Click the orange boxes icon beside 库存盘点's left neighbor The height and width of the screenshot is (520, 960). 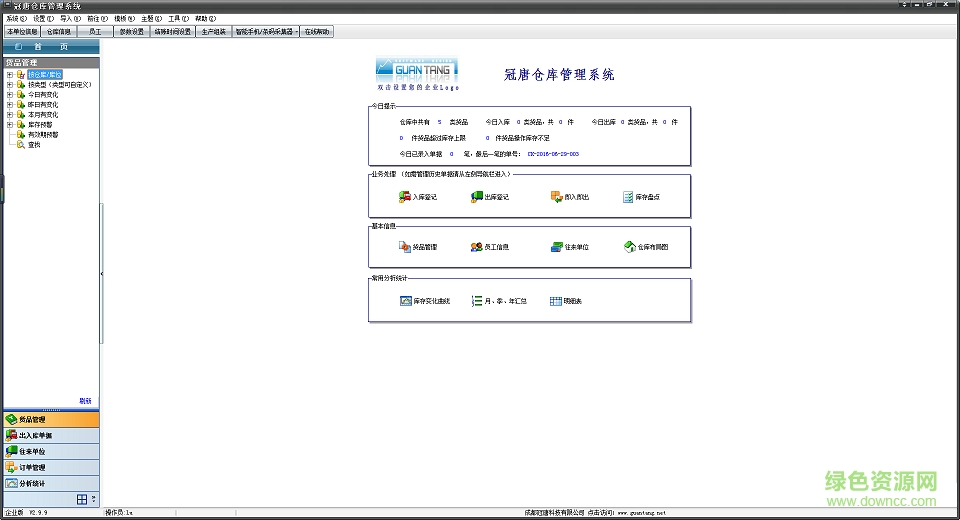point(557,197)
